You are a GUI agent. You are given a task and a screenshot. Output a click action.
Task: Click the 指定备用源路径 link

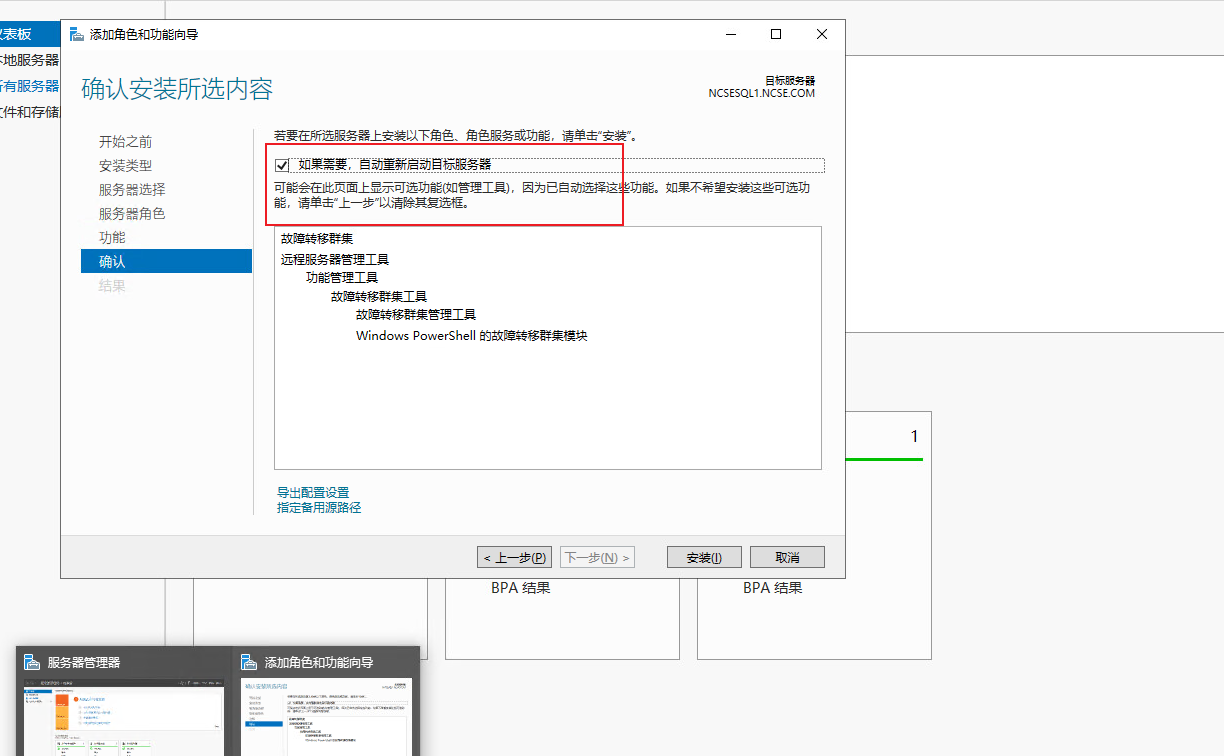(319, 508)
